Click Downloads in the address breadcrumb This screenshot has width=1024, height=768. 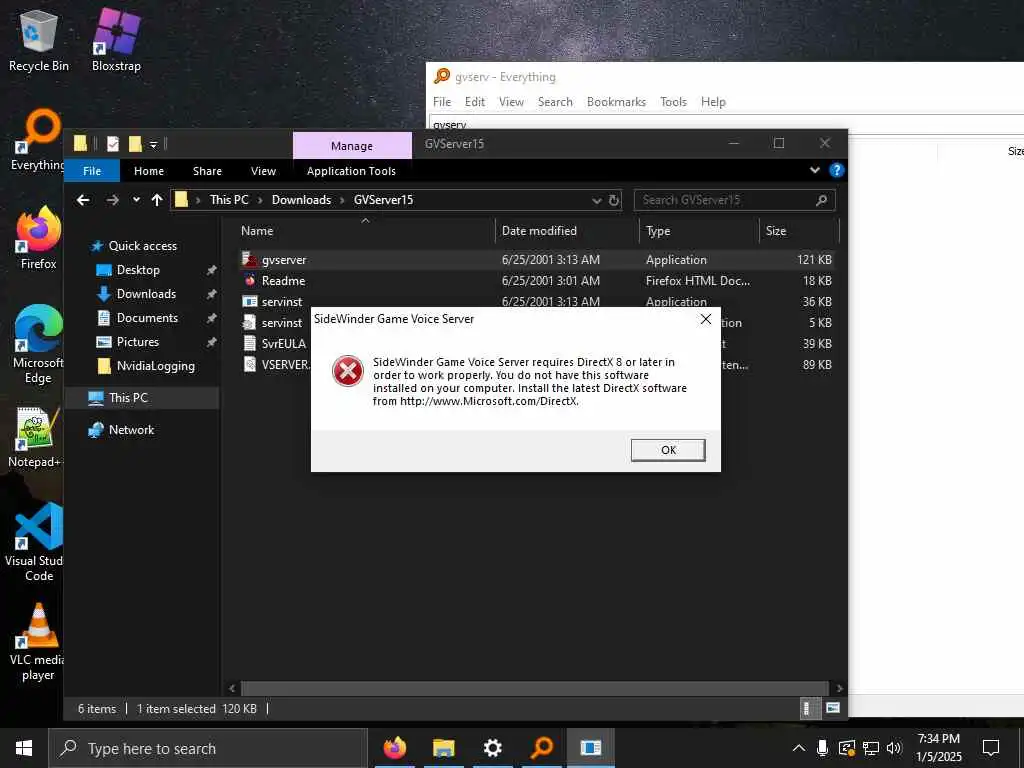point(301,200)
